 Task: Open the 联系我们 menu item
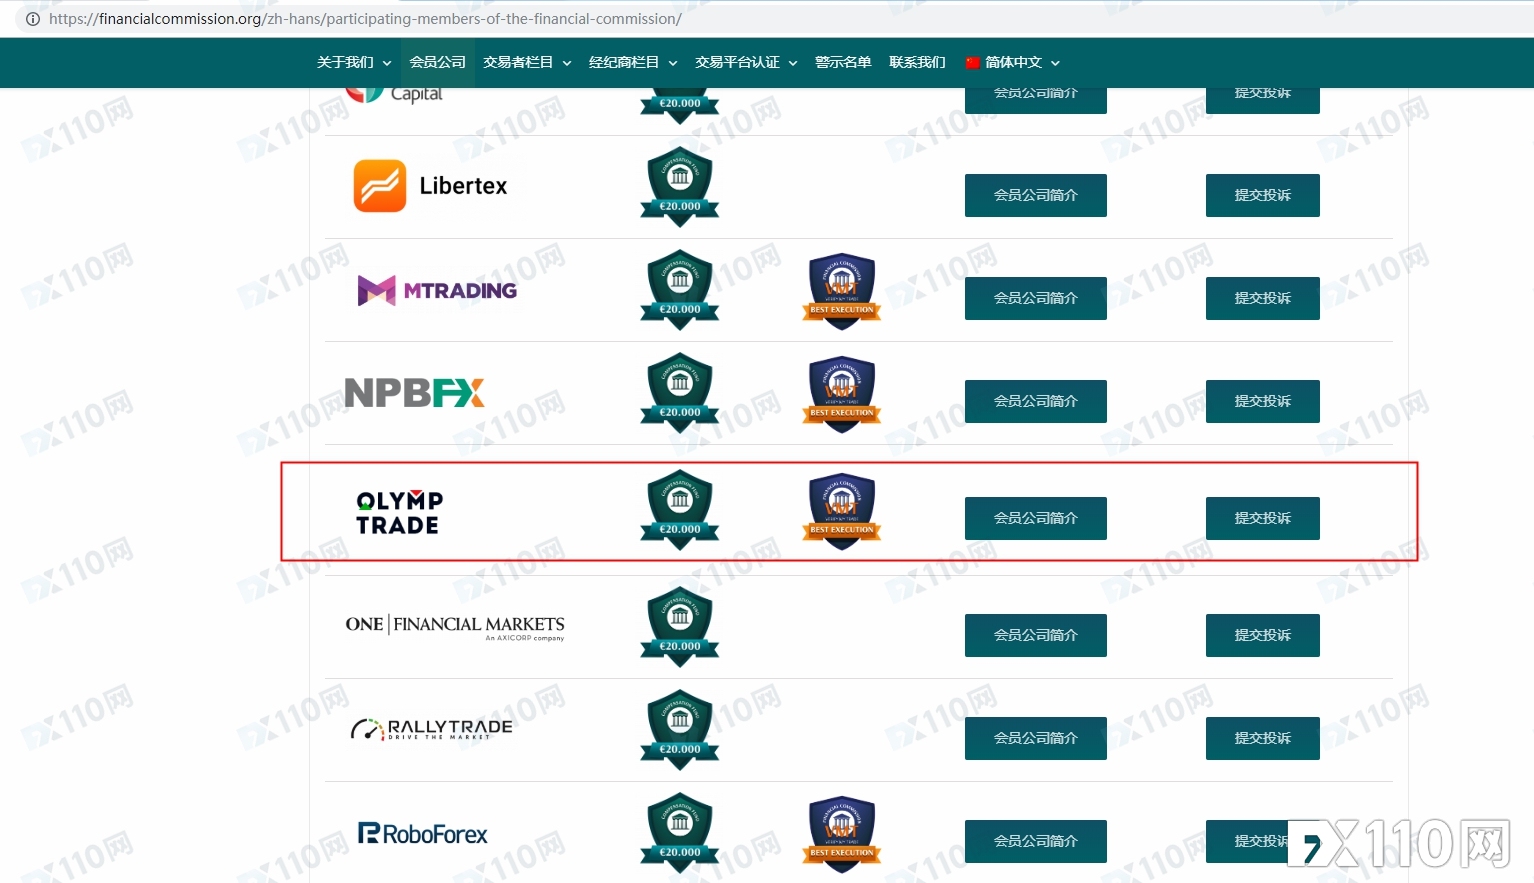(916, 62)
